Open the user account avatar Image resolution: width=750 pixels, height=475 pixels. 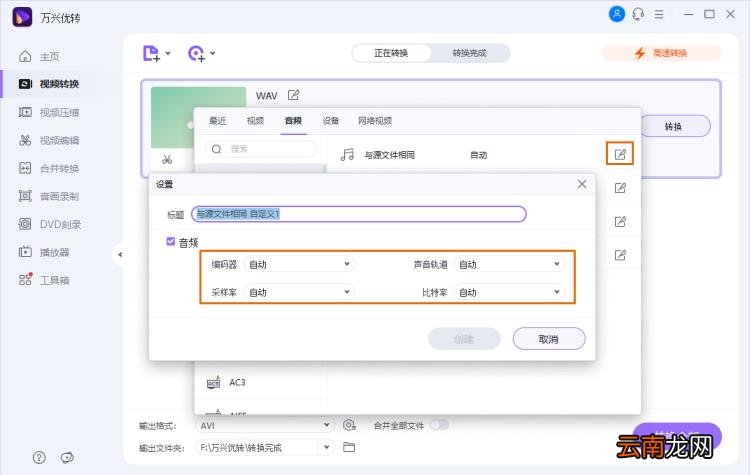617,14
